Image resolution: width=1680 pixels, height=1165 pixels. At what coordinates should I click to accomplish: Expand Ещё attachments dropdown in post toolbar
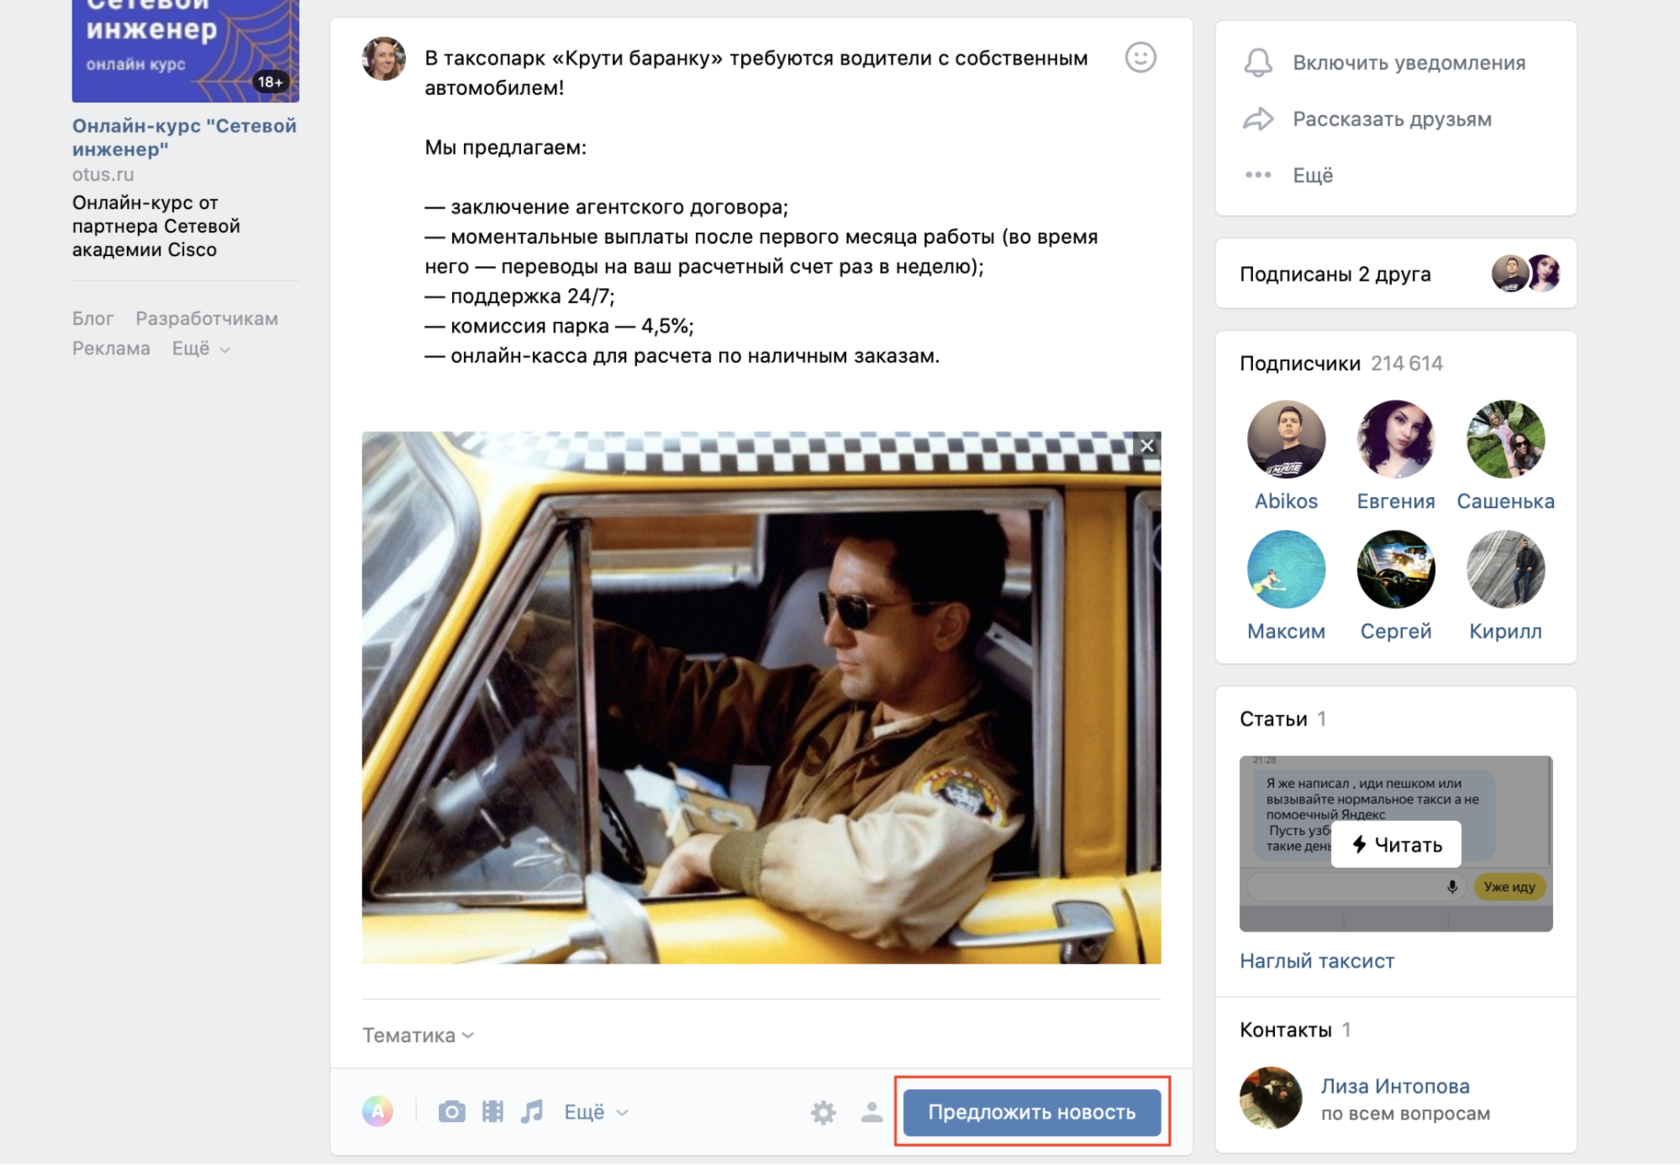595,1112
